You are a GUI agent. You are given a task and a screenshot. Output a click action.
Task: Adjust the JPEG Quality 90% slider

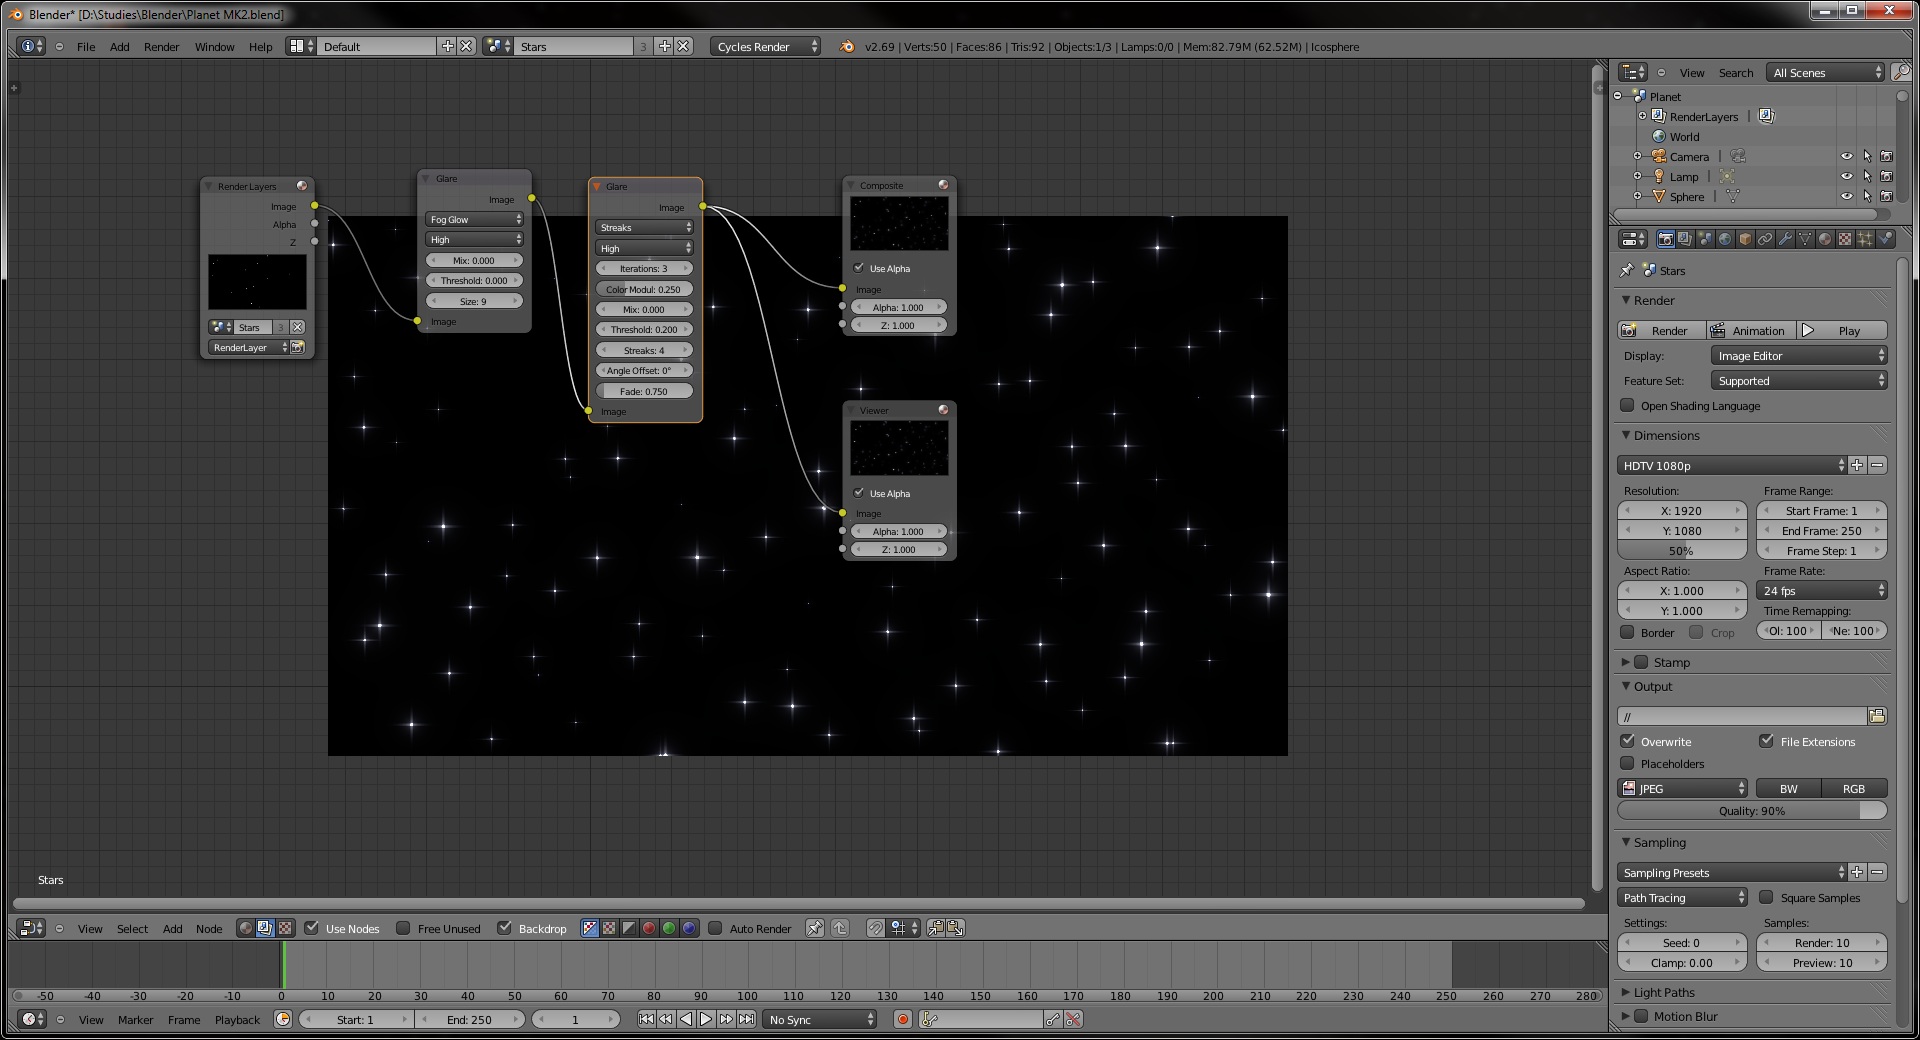click(x=1752, y=810)
